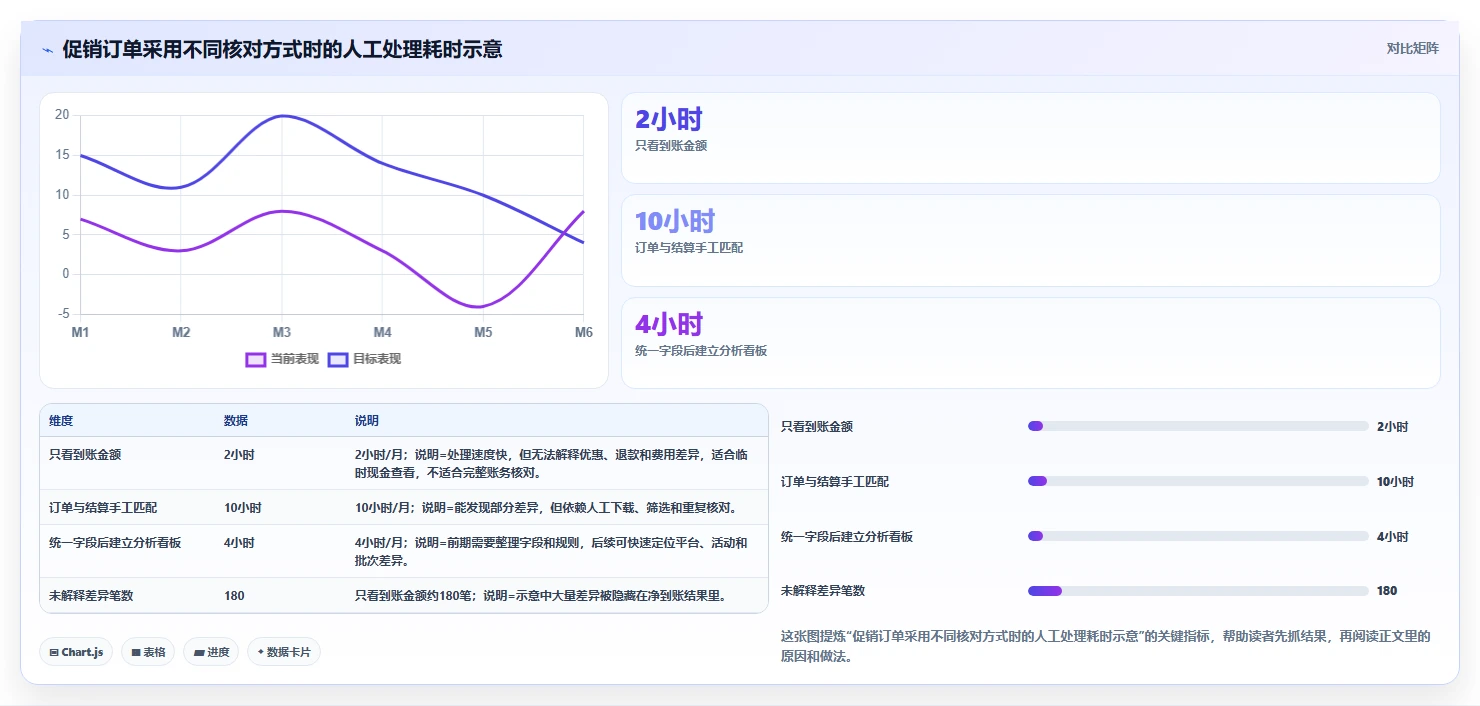This screenshot has height=706, width=1480.
Task: Click the 对比矩阵 label in header
Action: (1412, 48)
